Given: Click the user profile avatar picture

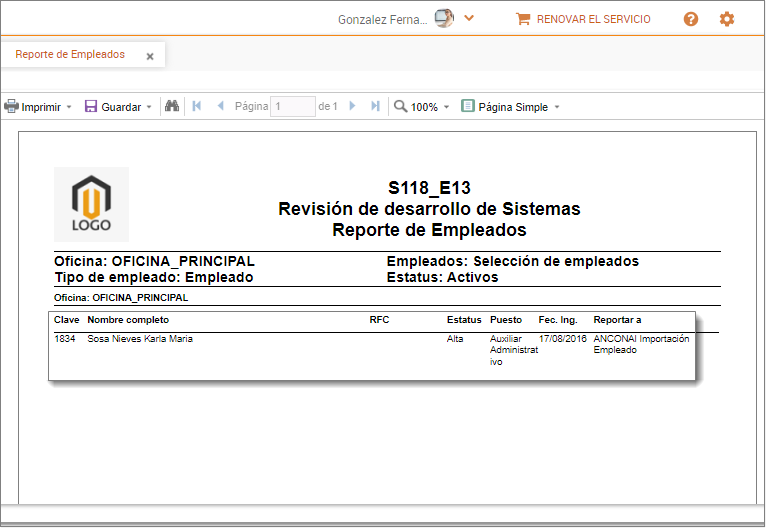Looking at the screenshot, I should (444, 18).
